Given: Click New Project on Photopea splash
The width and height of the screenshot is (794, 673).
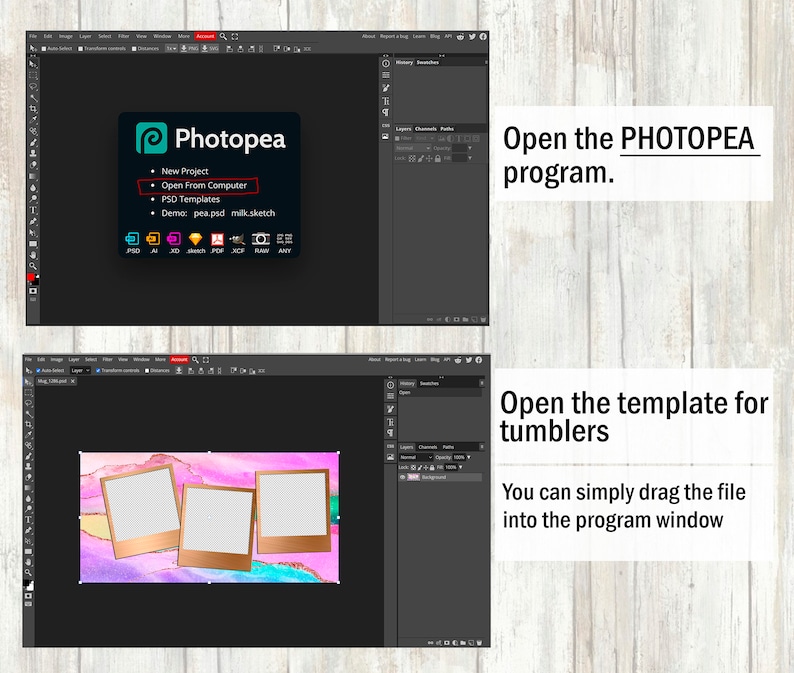Looking at the screenshot, I should tap(185, 171).
